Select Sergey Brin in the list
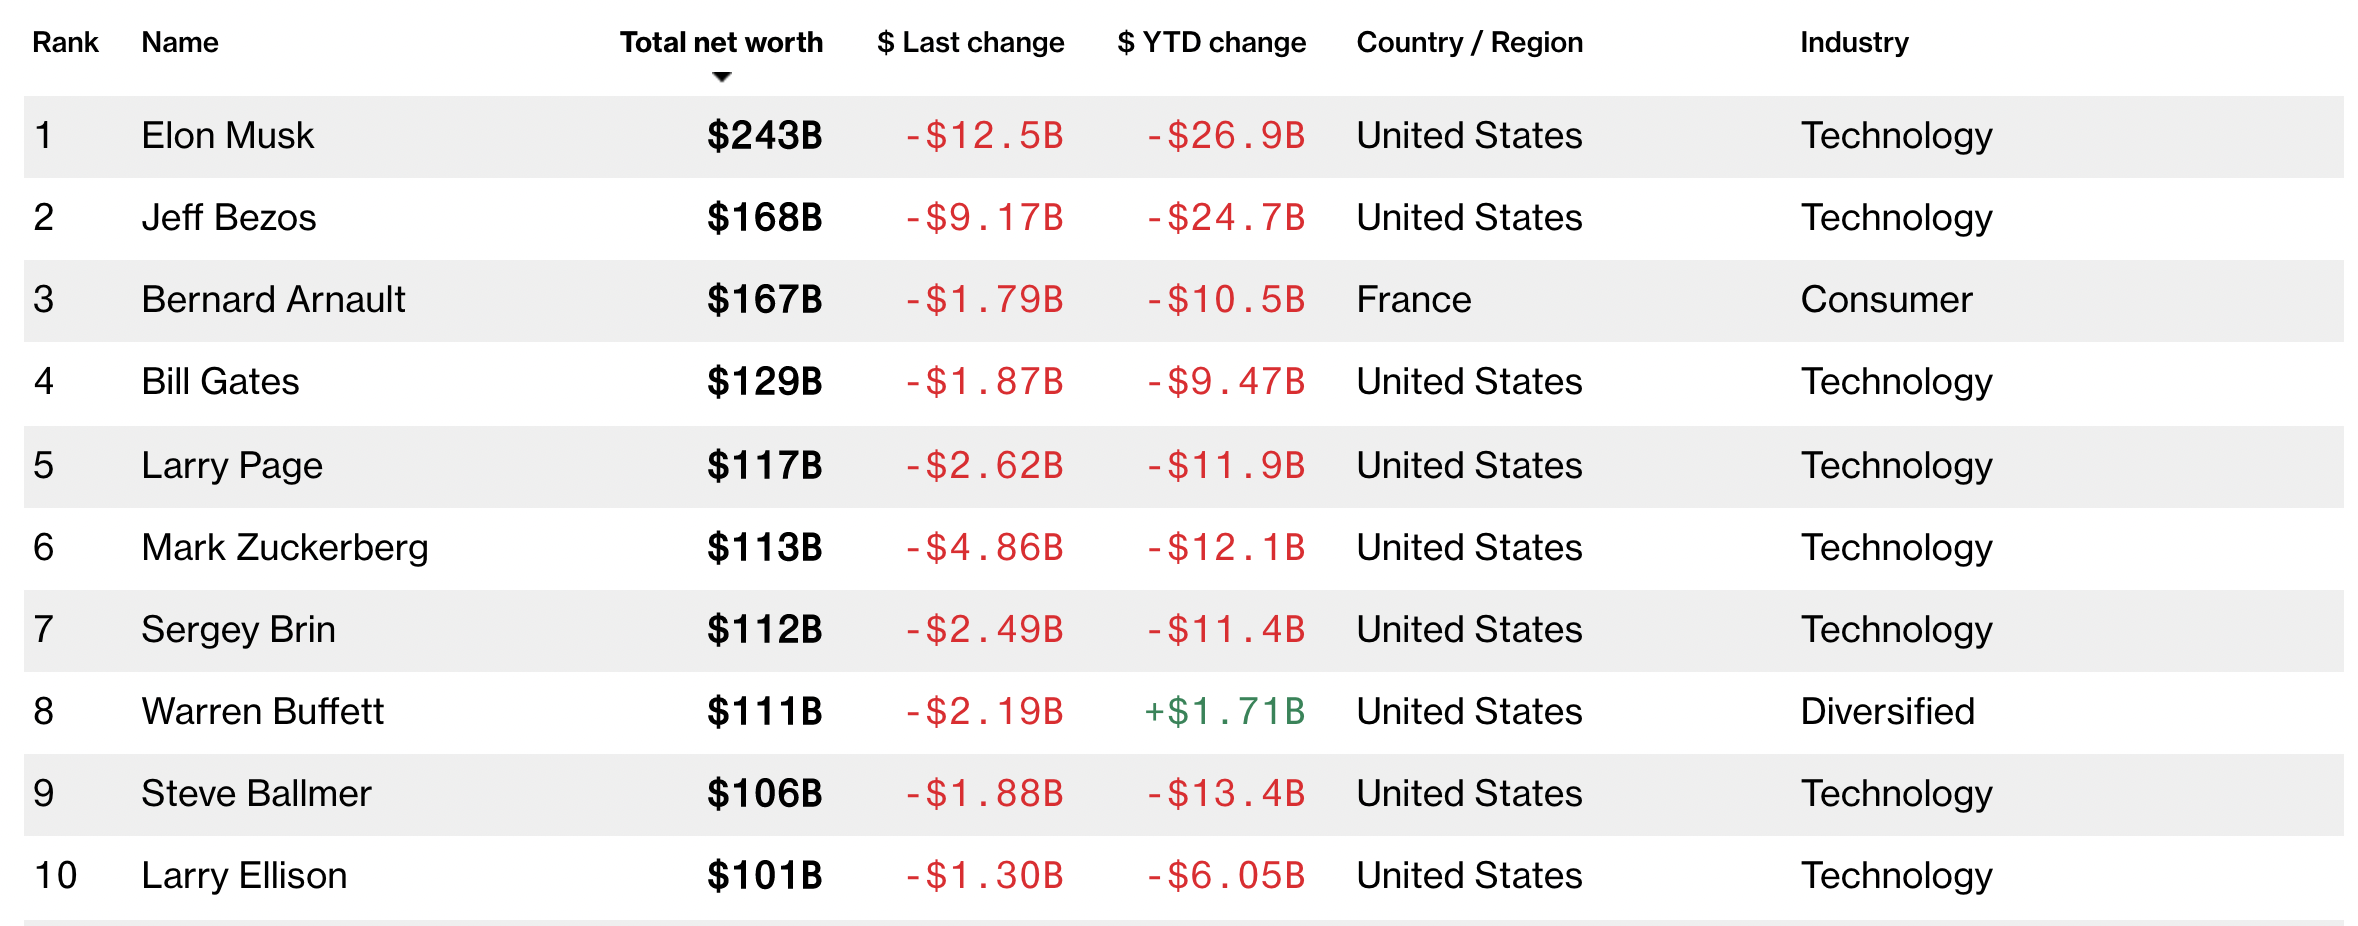 point(238,629)
